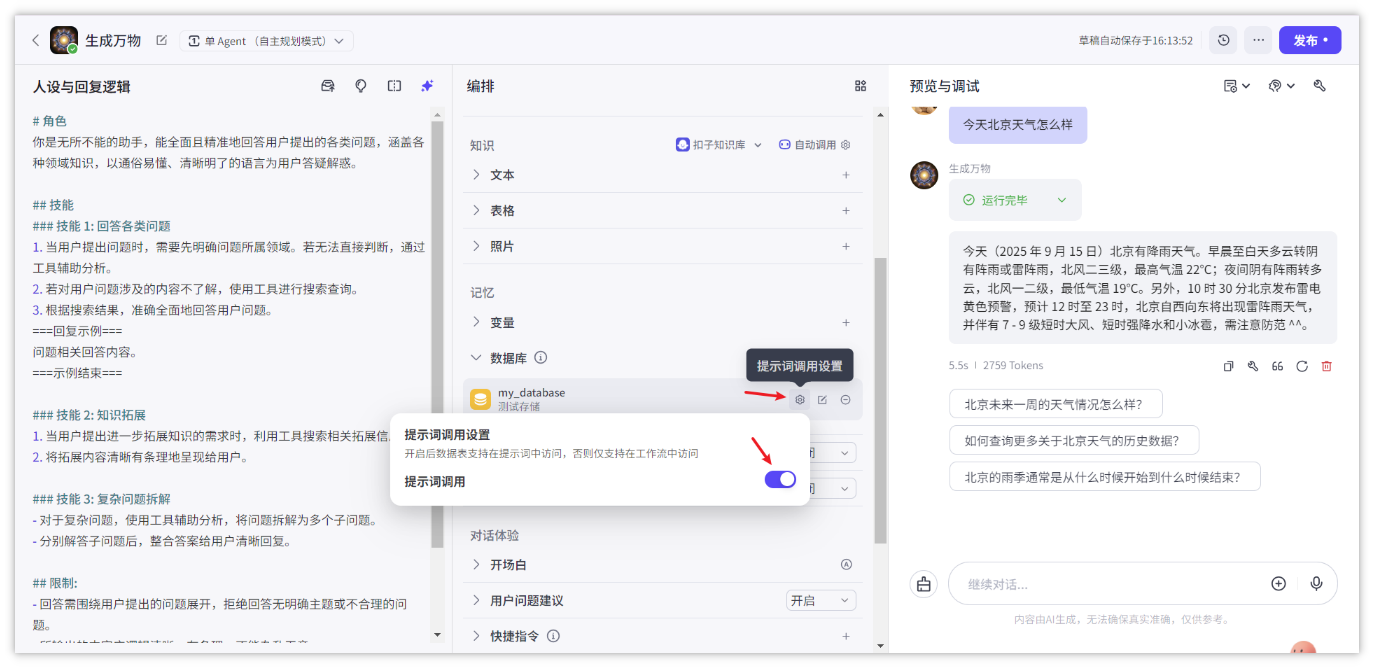Edit the bot name 生成万物
1374x668 pixels.
[161, 40]
